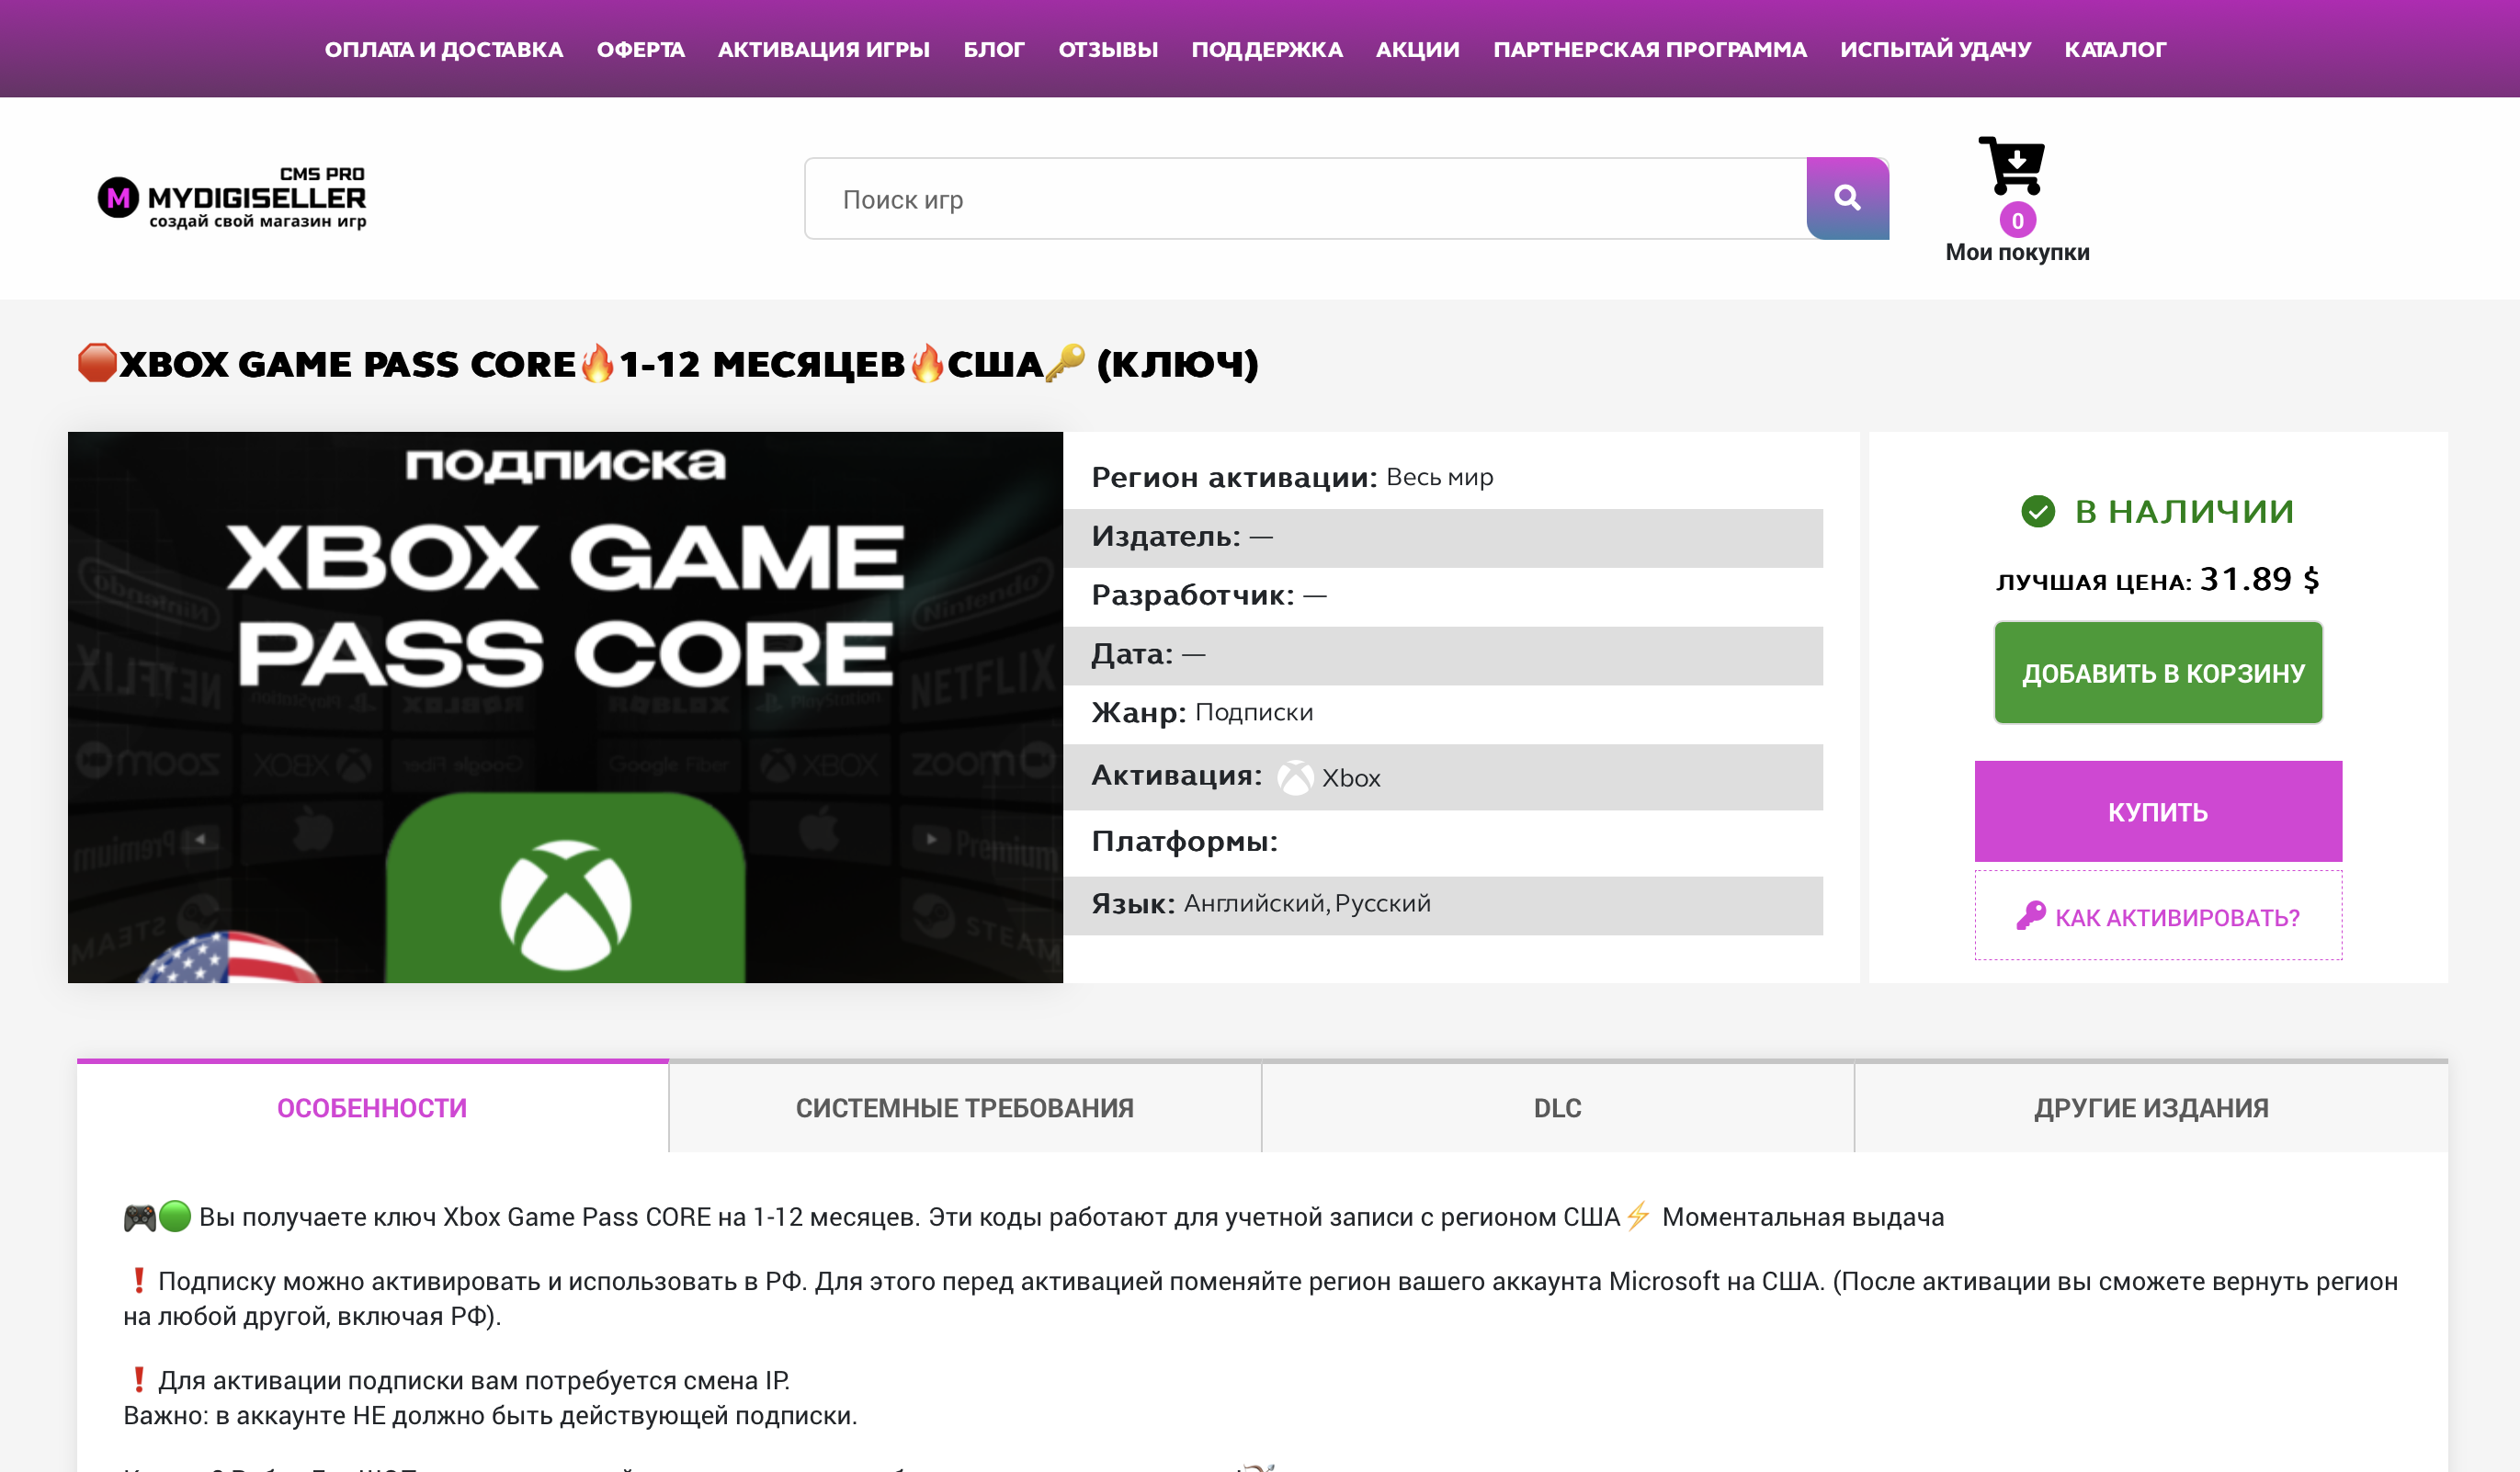
Task: Open the Другие издания tab
Action: pyautogui.click(x=2151, y=1107)
